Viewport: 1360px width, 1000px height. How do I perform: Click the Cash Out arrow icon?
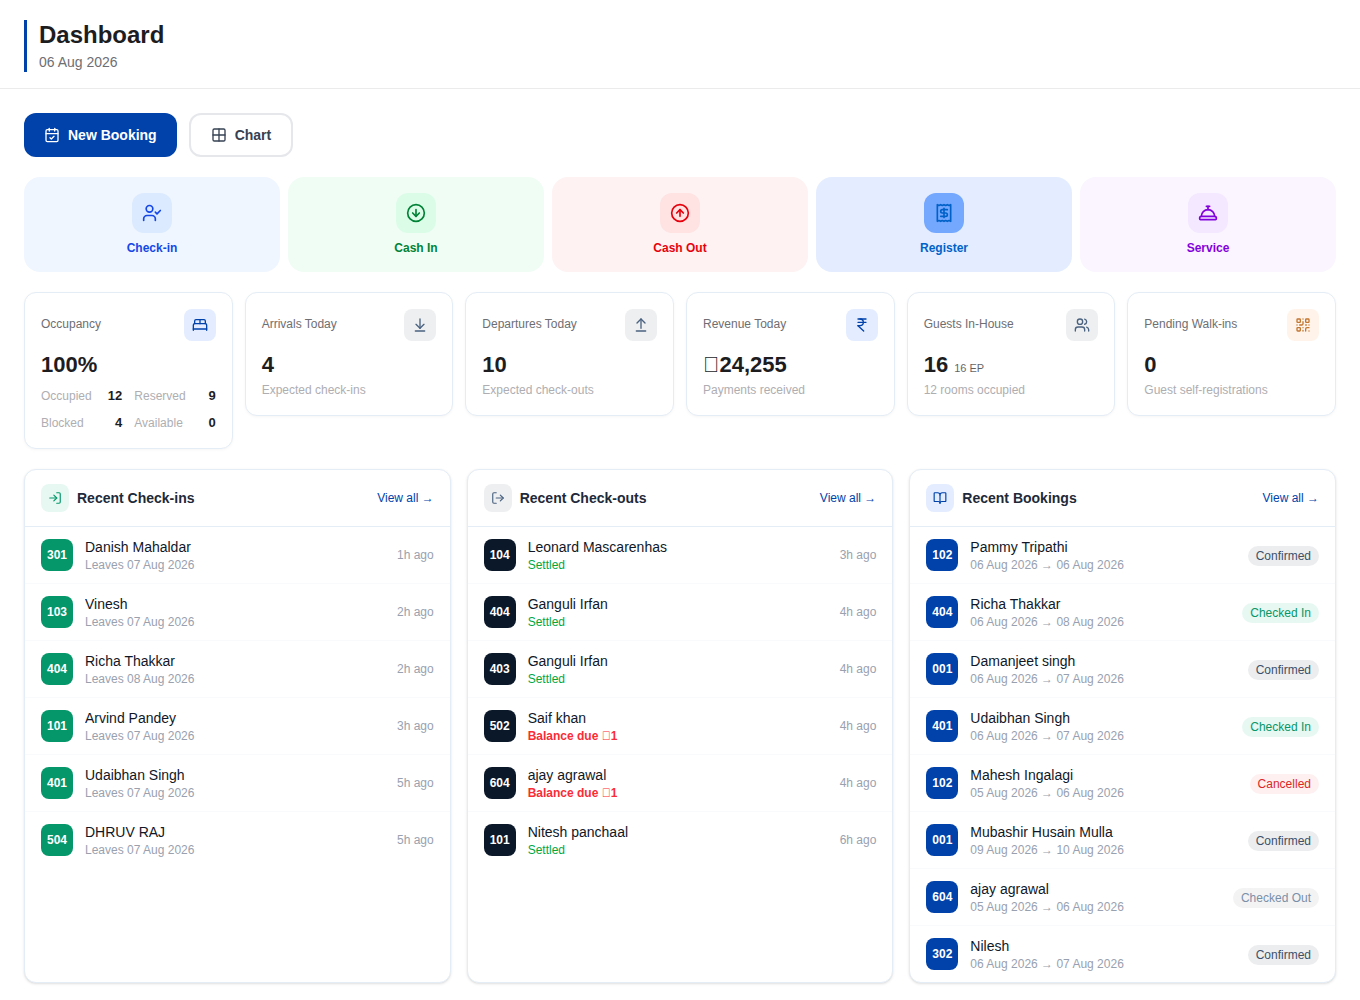pyautogui.click(x=680, y=213)
